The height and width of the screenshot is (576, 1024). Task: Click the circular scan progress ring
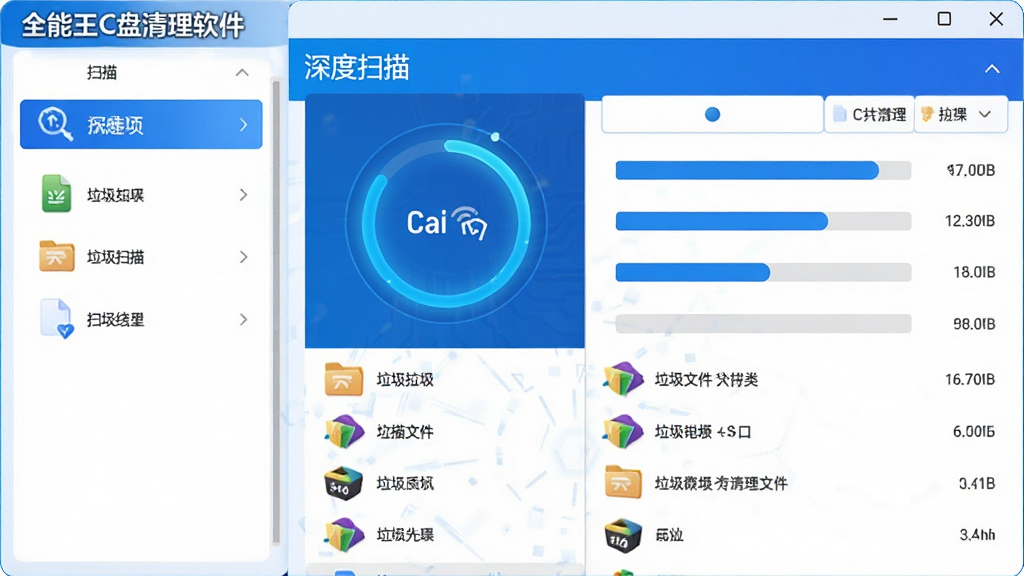tap(445, 223)
